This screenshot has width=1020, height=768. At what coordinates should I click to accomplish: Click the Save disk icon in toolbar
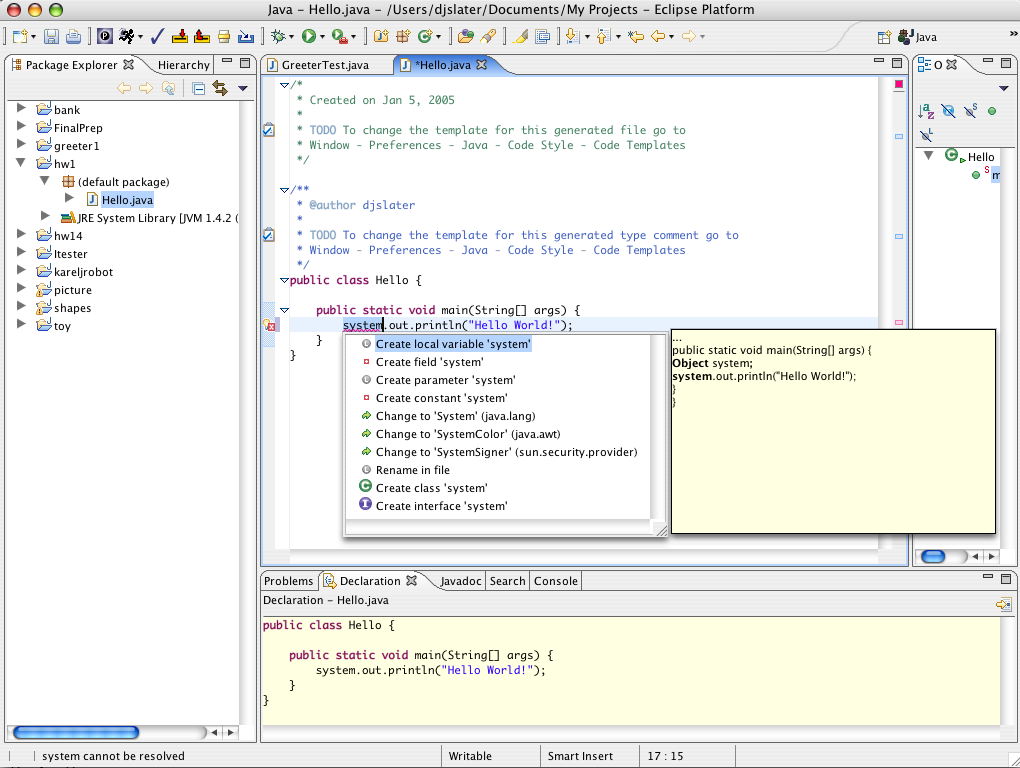point(52,36)
